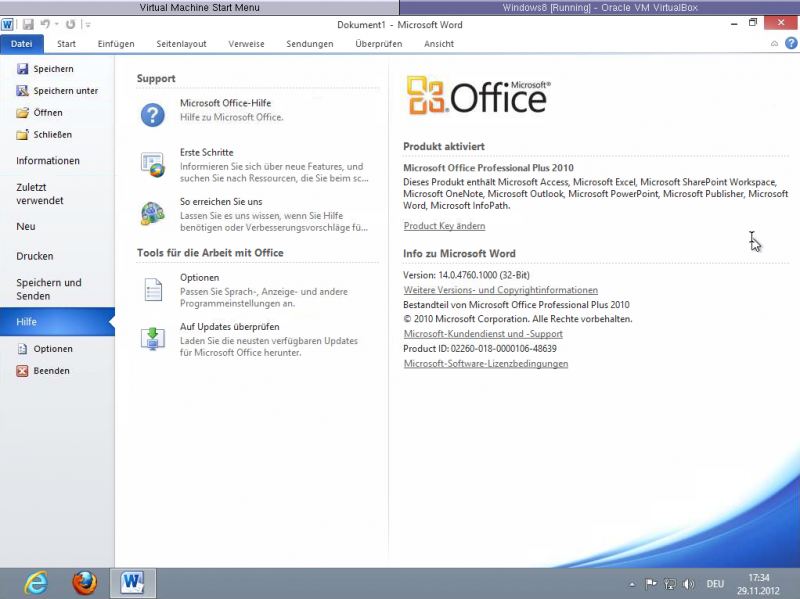The height and width of the screenshot is (599, 800).
Task: Open the Verweise ribbon tab
Action: click(x=246, y=44)
